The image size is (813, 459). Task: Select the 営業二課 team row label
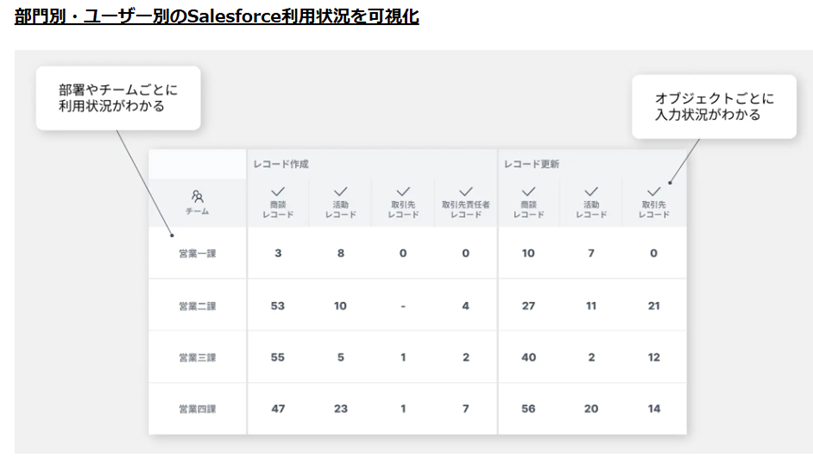[x=197, y=306]
